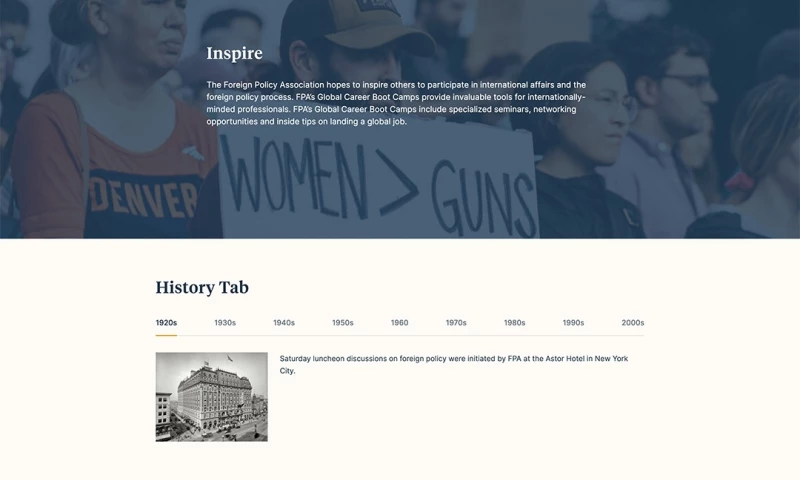Click the orange underline beneath 1920s
The image size is (800, 480).
click(x=166, y=335)
